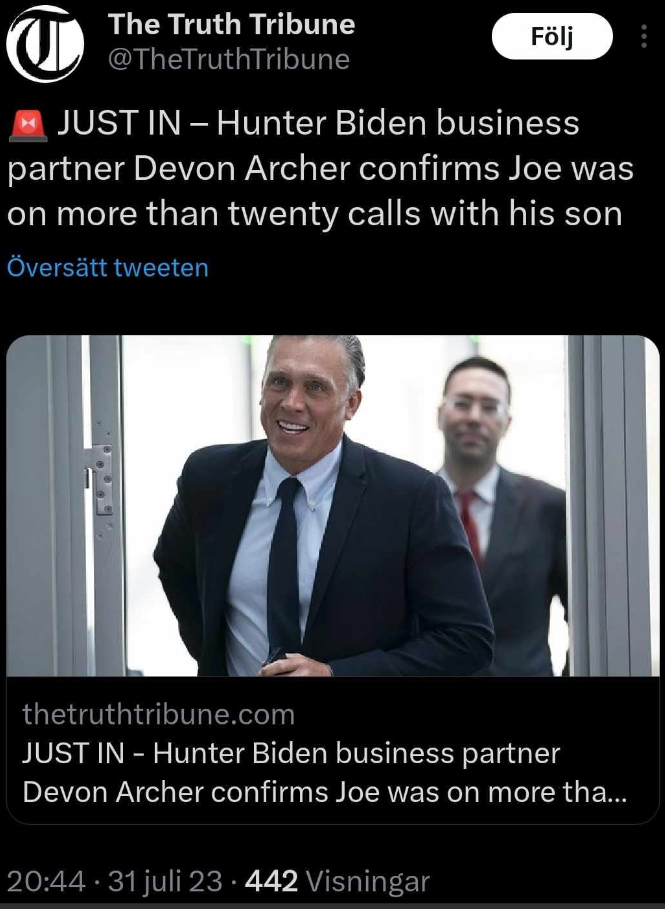This screenshot has width=665, height=909.
Task: Open the three-dot more options menu
Action: pyautogui.click(x=643, y=38)
